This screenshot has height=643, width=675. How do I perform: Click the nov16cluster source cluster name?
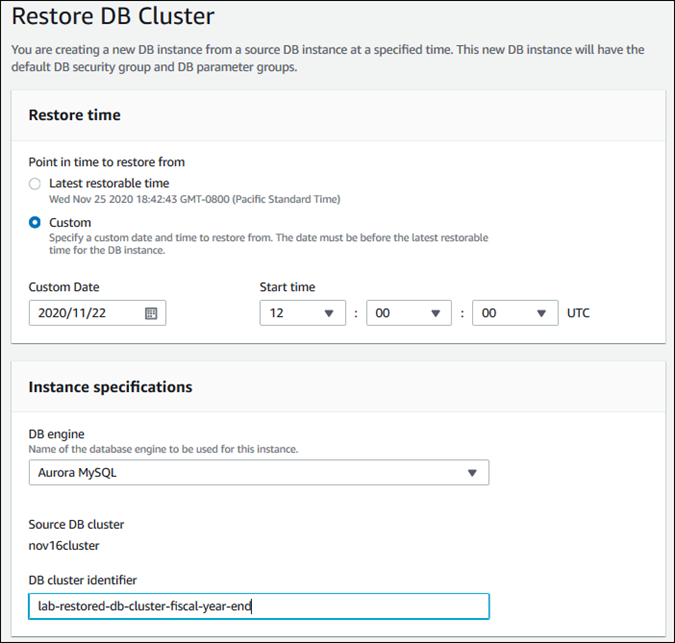(65, 546)
